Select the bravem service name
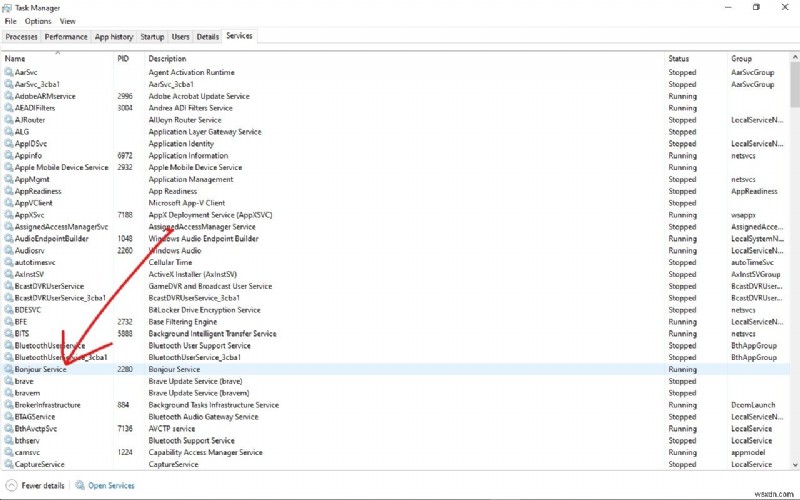The width and height of the screenshot is (800, 500). click(27, 393)
